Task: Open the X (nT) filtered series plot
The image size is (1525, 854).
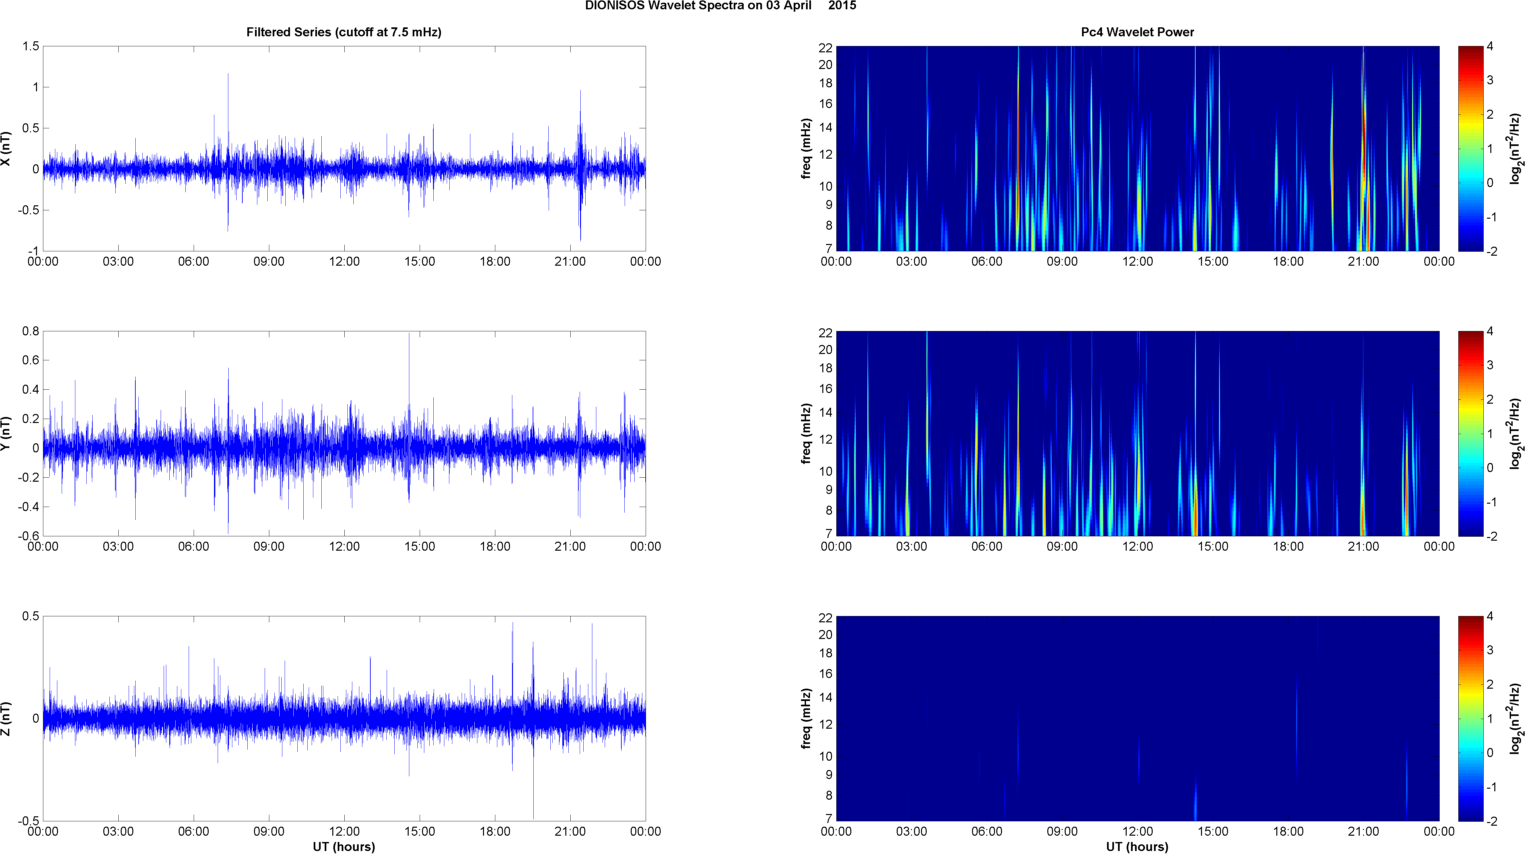Action: point(344,148)
